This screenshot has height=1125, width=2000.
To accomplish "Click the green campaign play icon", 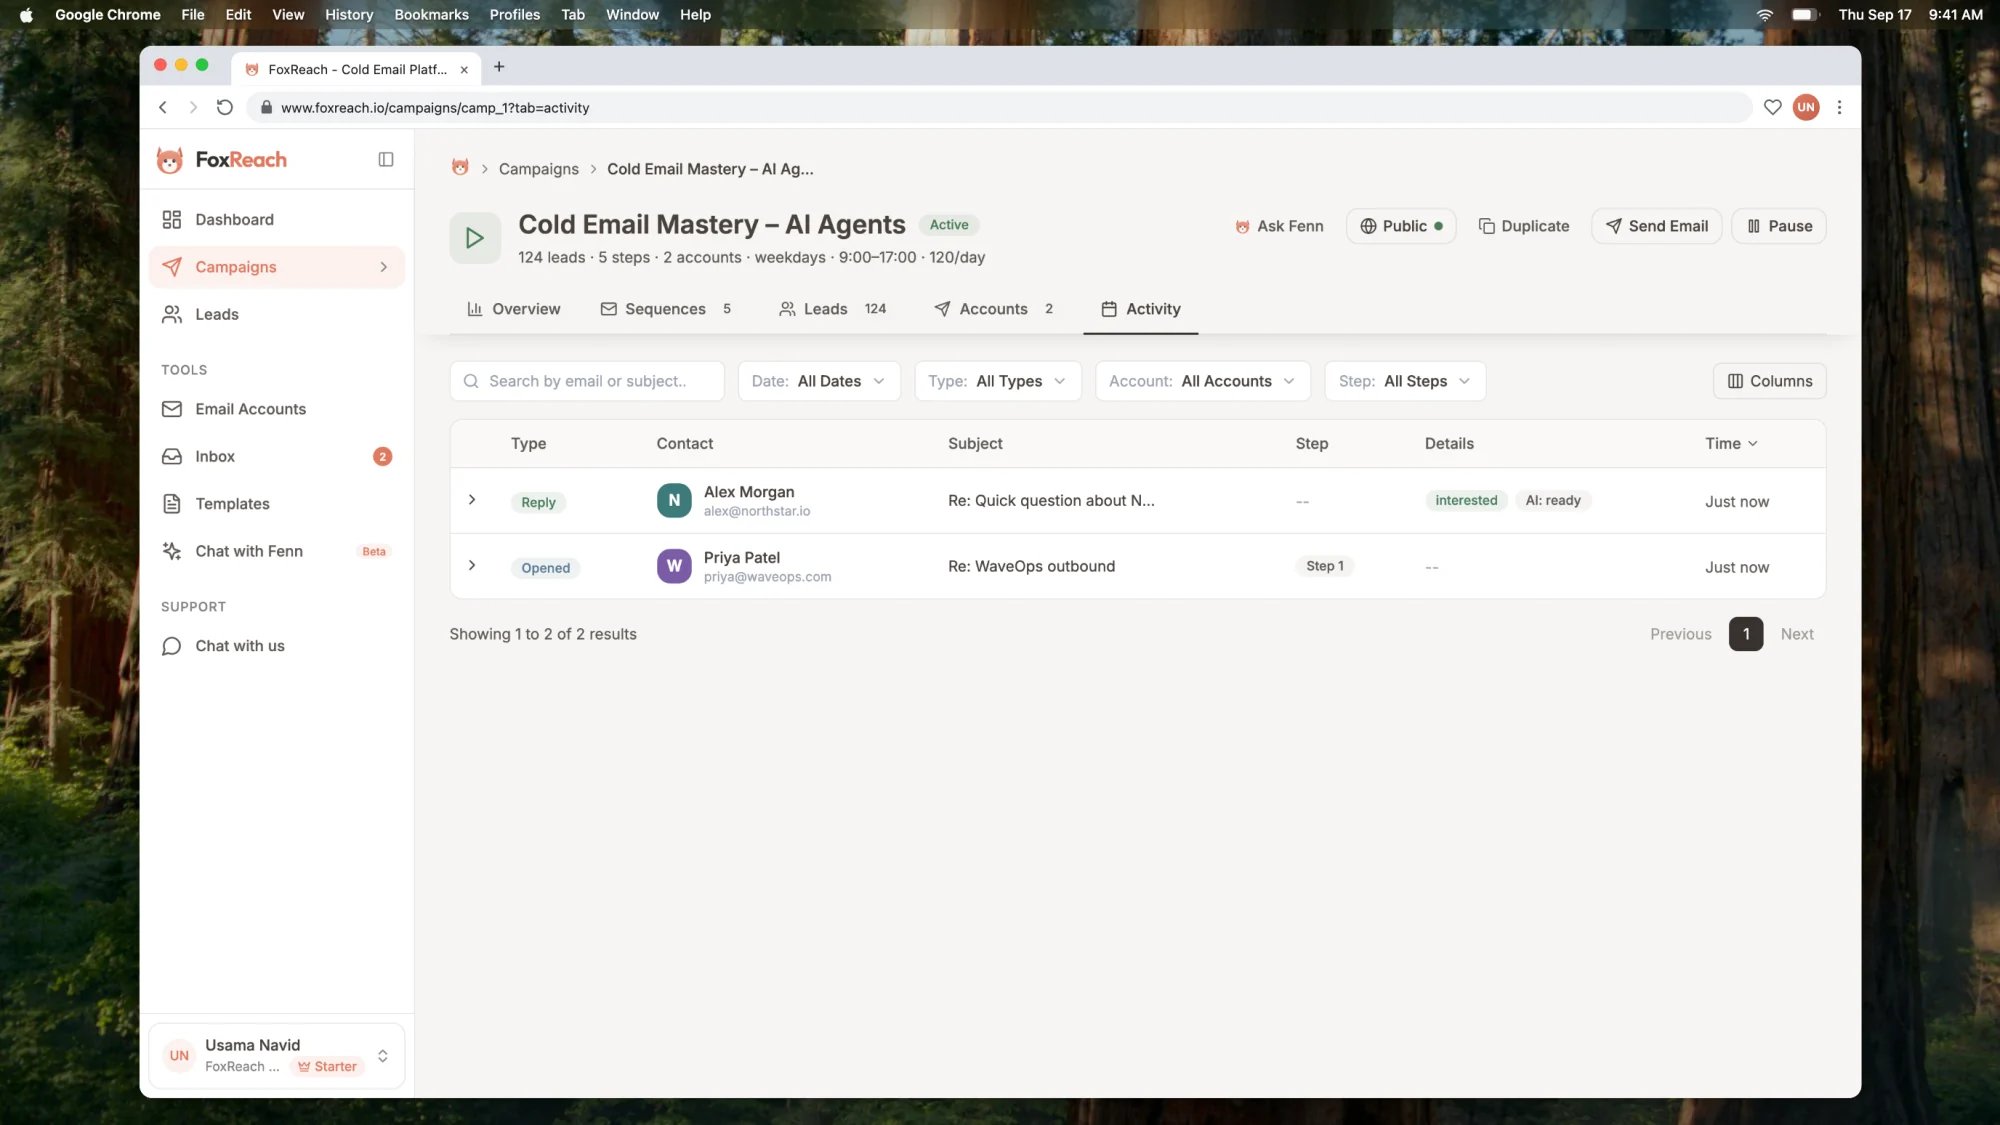I will click(x=475, y=238).
